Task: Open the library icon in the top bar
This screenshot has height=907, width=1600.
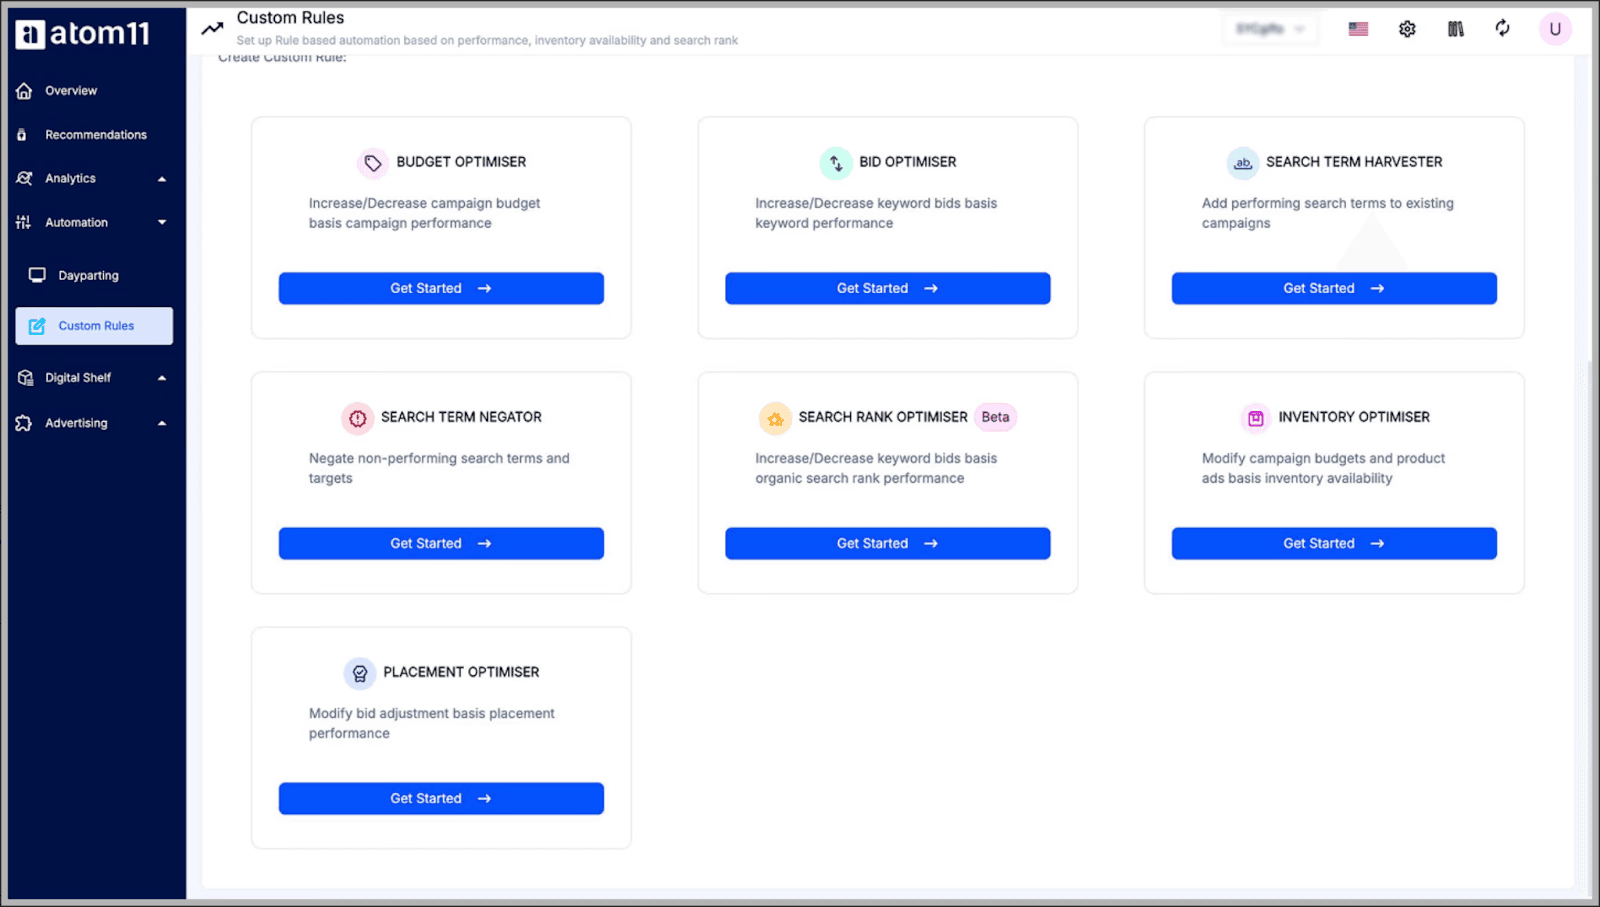Action: pyautogui.click(x=1454, y=28)
